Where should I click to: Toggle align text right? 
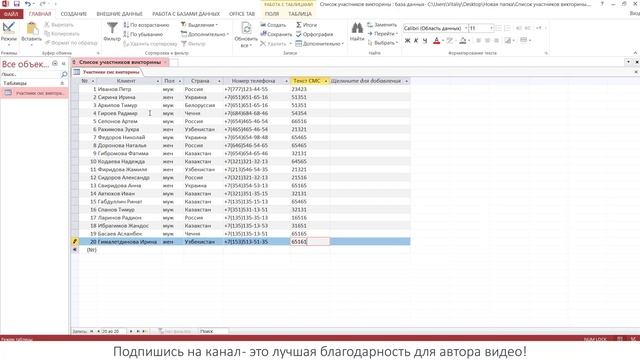(x=496, y=40)
